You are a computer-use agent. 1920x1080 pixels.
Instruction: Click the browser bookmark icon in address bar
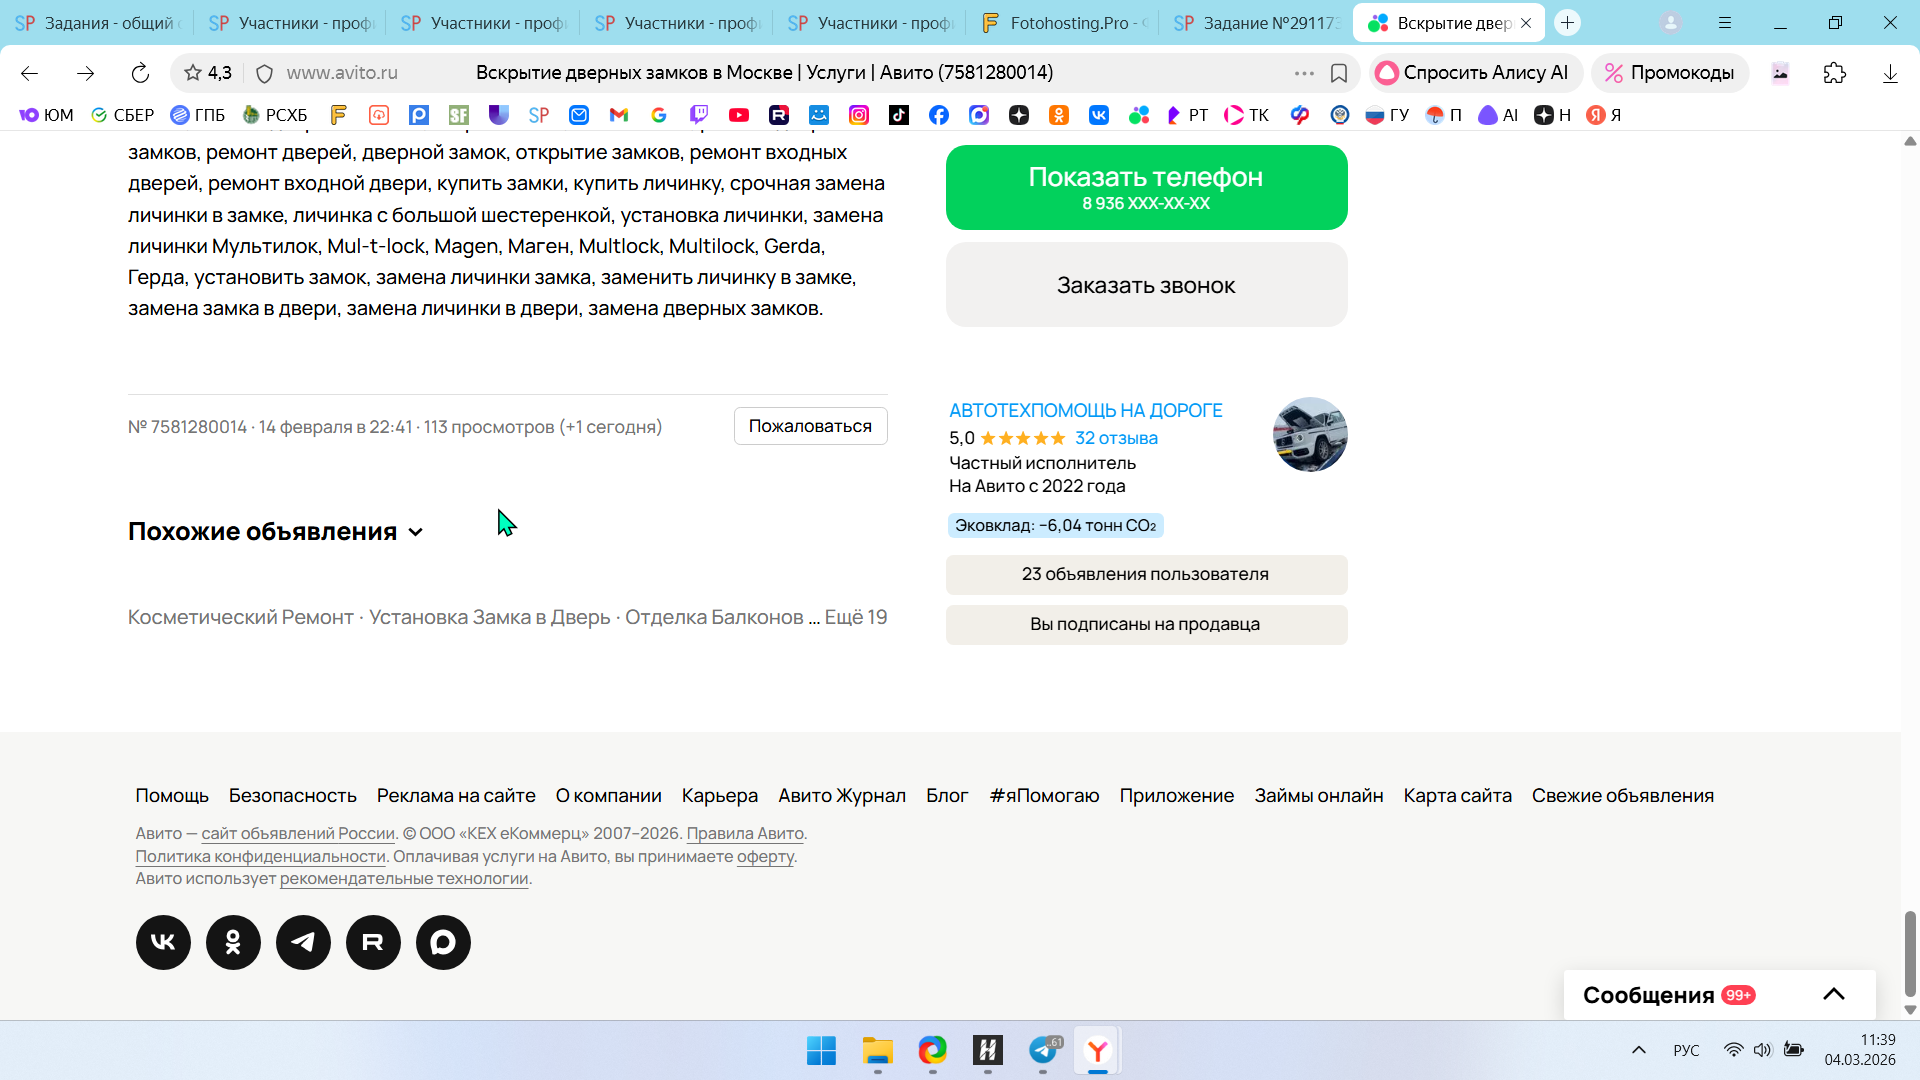pos(1339,73)
